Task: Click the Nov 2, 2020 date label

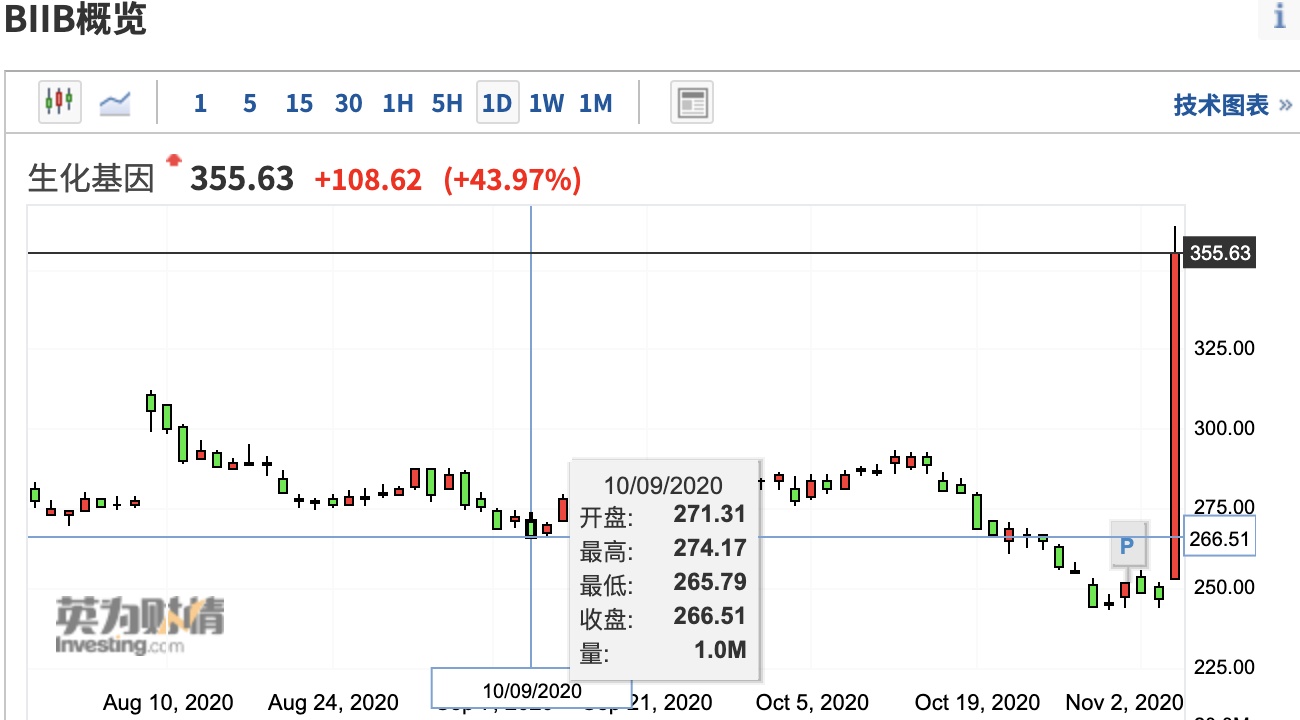Action: pos(1124,702)
